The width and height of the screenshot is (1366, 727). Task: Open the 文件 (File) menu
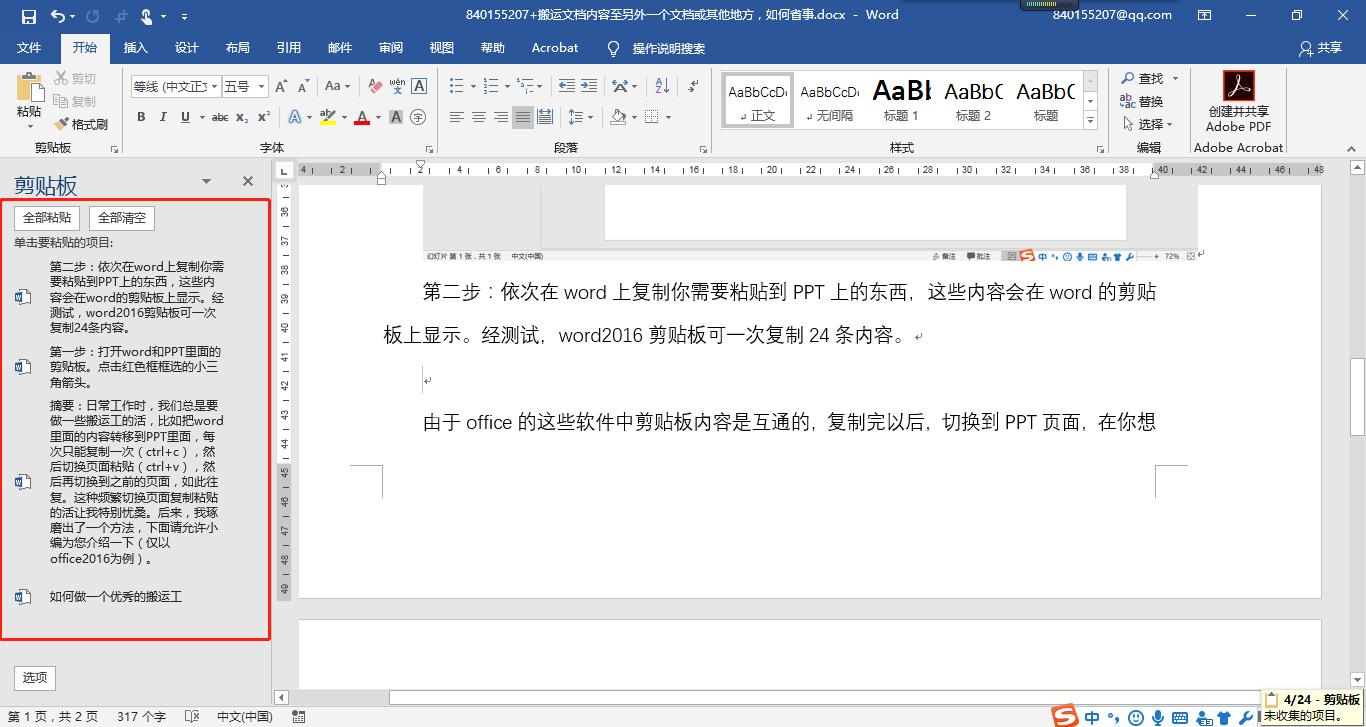[29, 47]
